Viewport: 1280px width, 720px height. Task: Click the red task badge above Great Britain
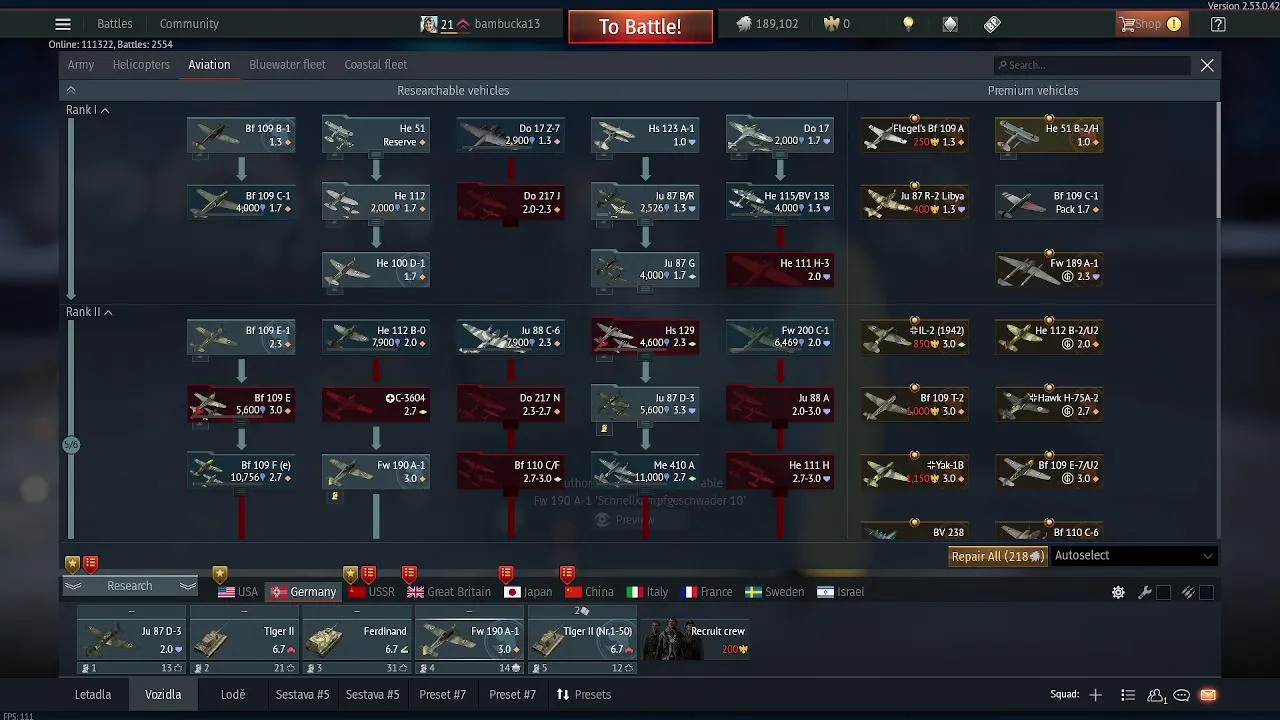[409, 574]
